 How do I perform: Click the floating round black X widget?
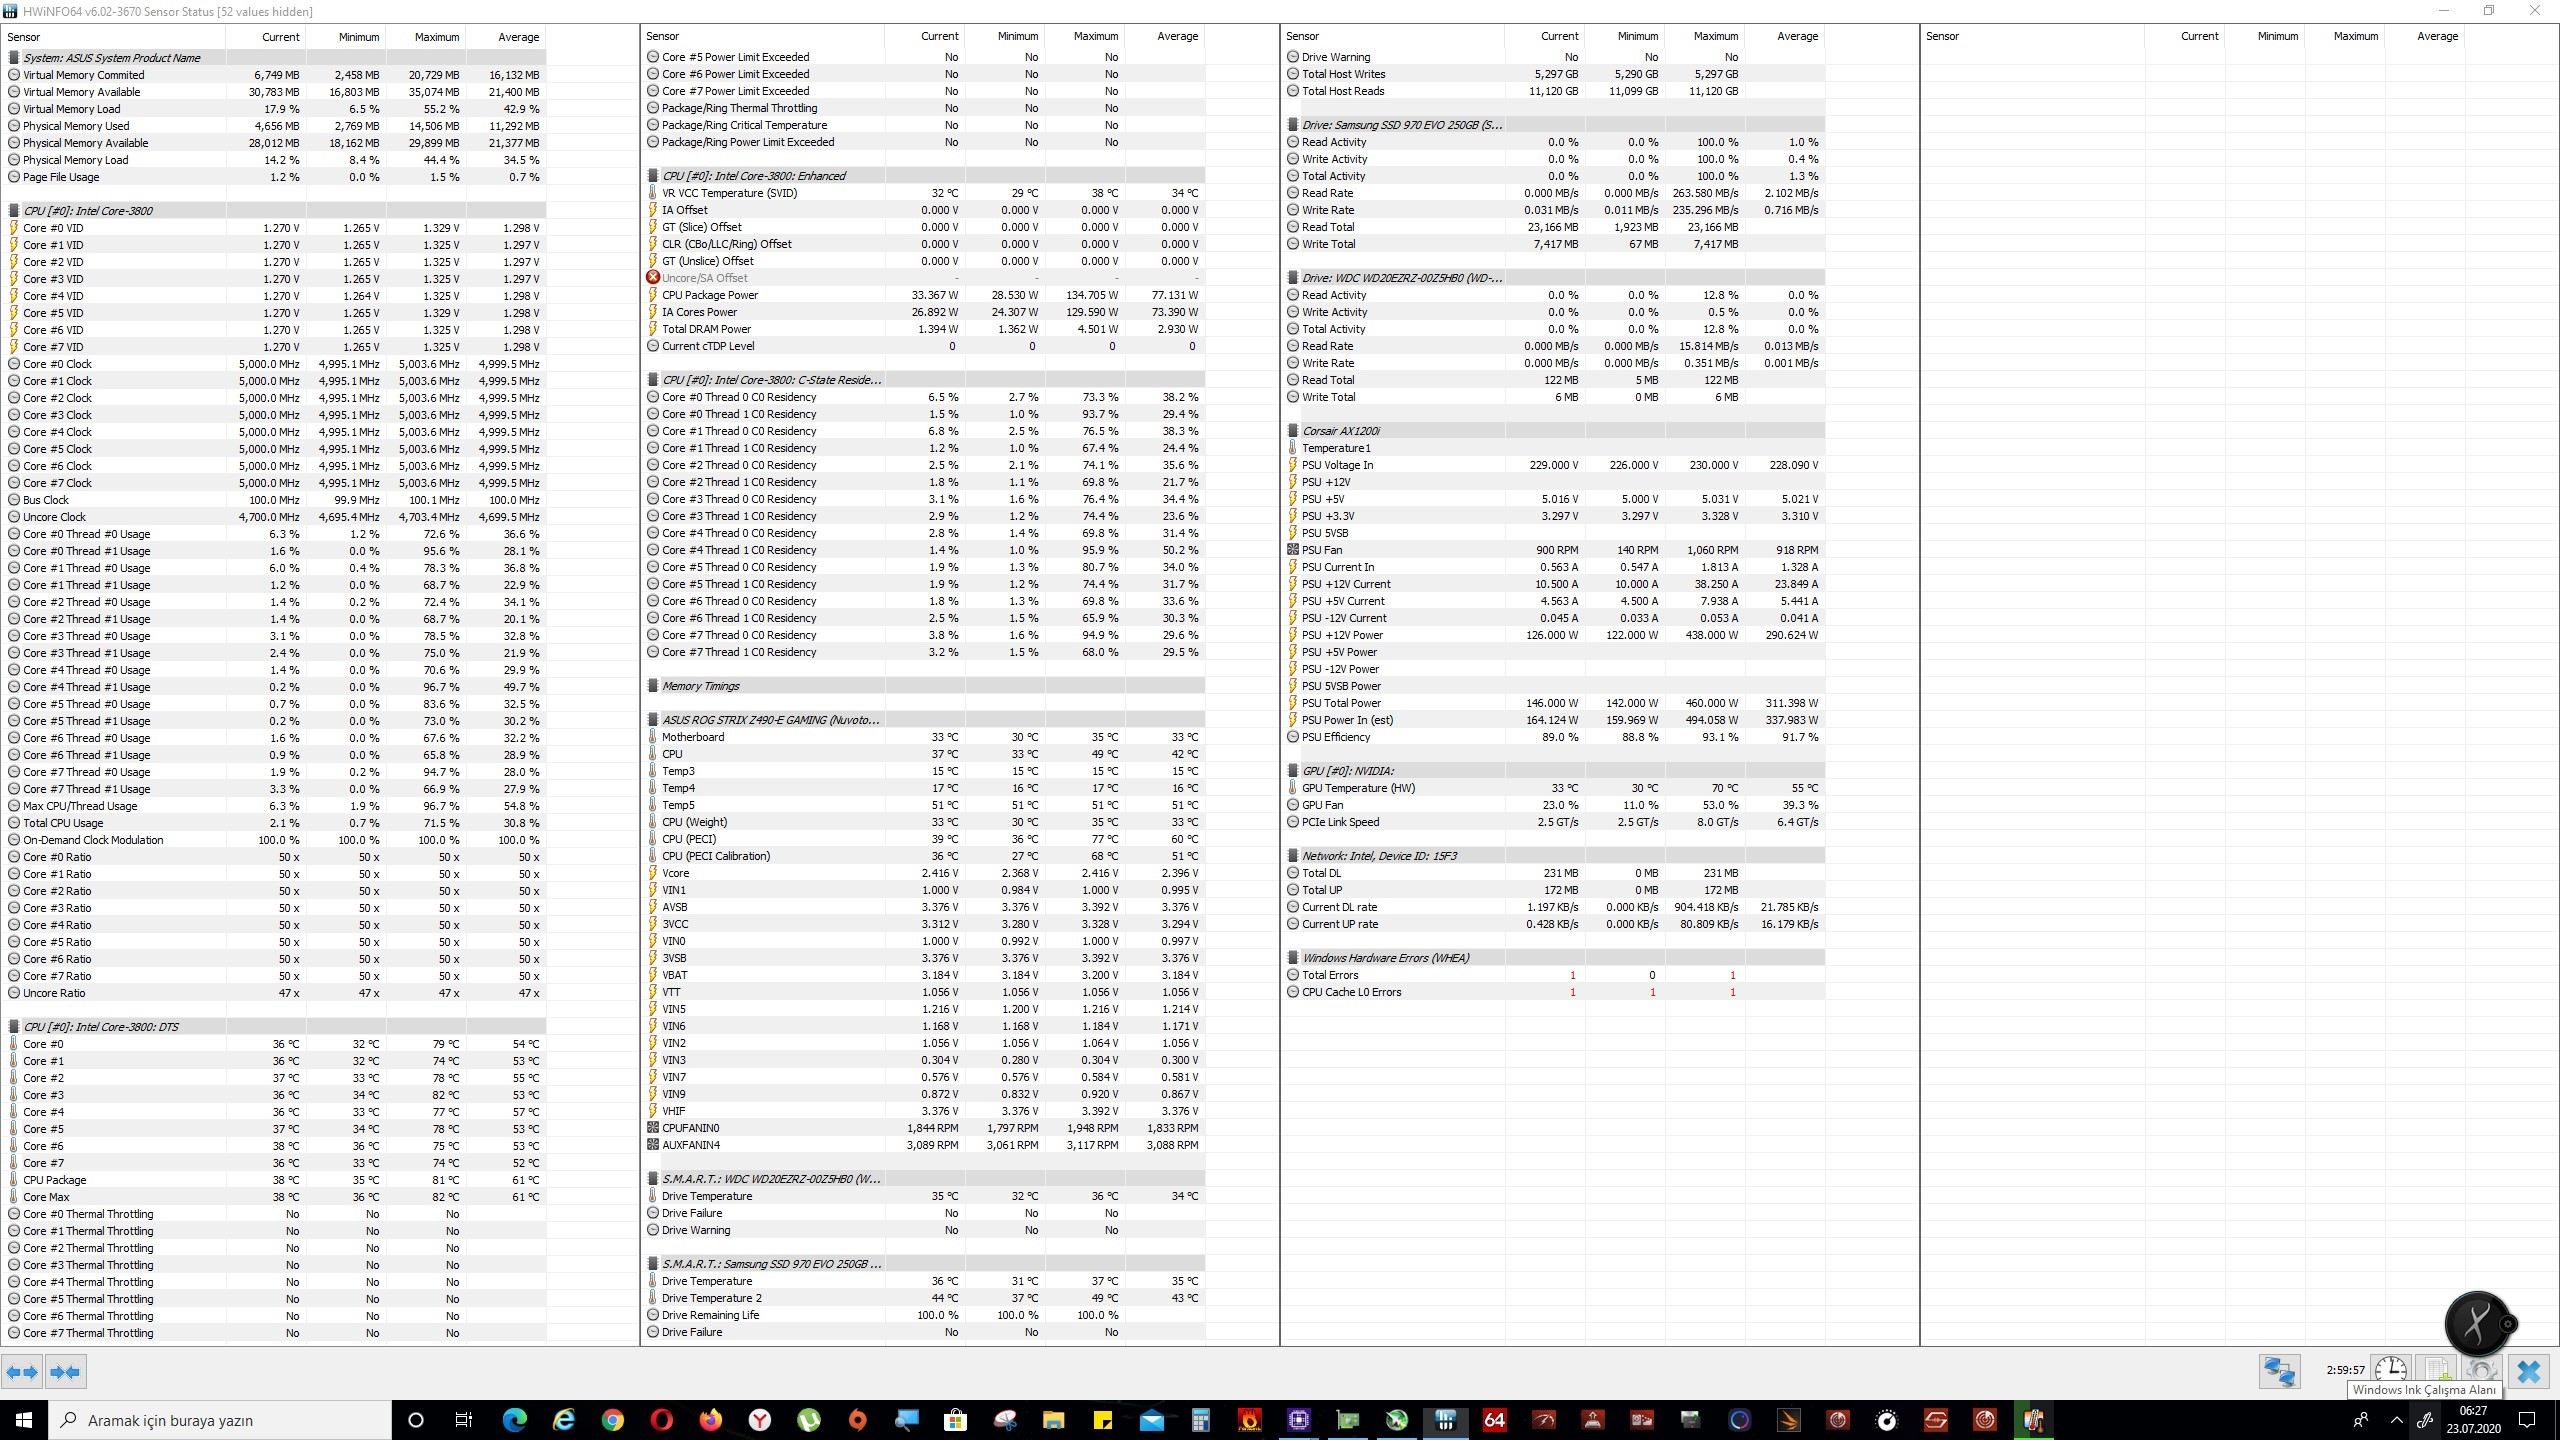point(2476,1324)
